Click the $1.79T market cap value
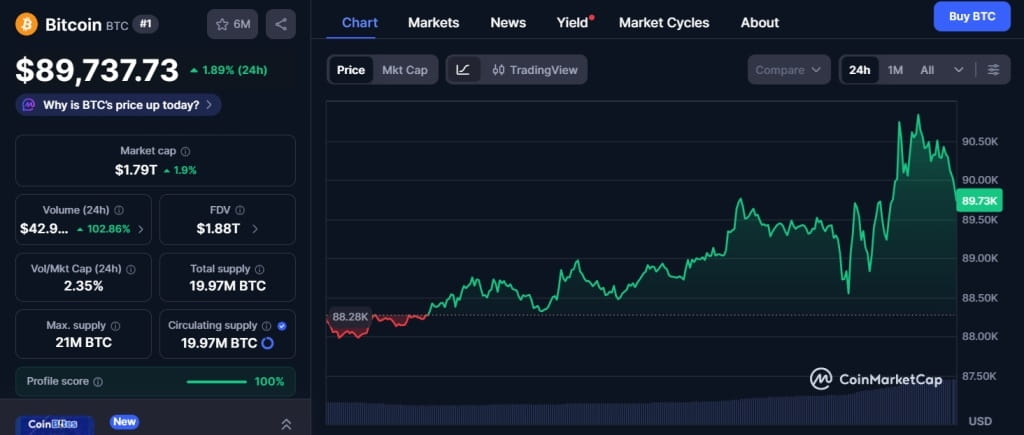 click(136, 170)
